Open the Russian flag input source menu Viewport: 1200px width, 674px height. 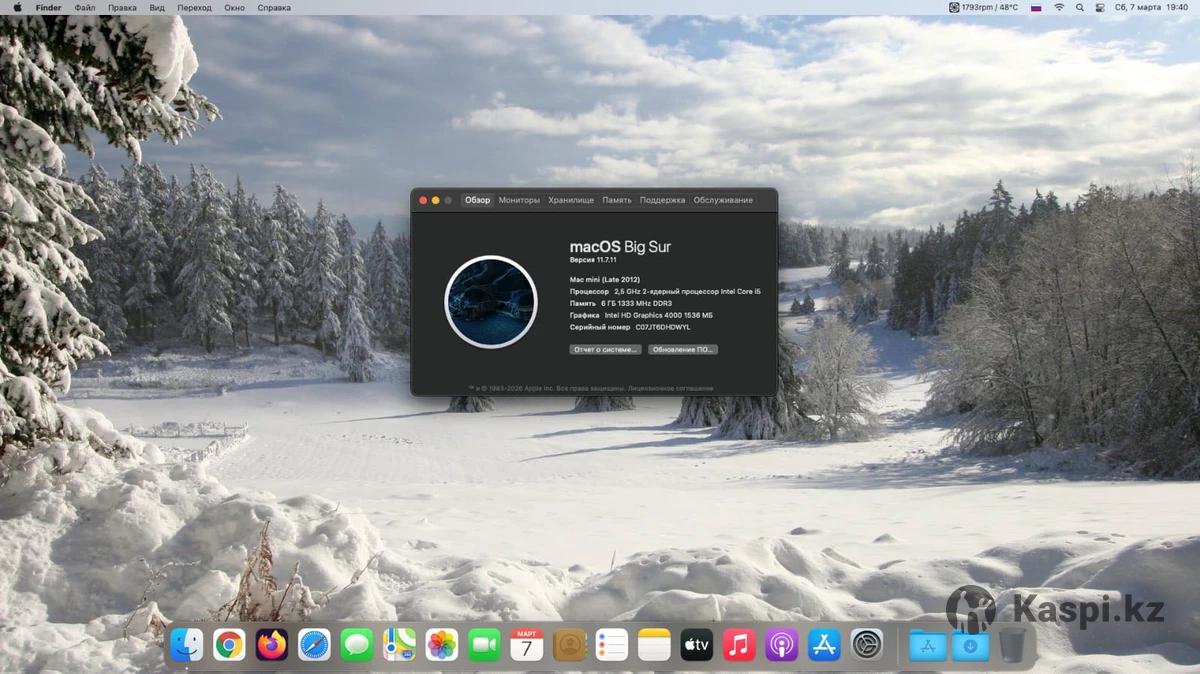pos(1036,7)
